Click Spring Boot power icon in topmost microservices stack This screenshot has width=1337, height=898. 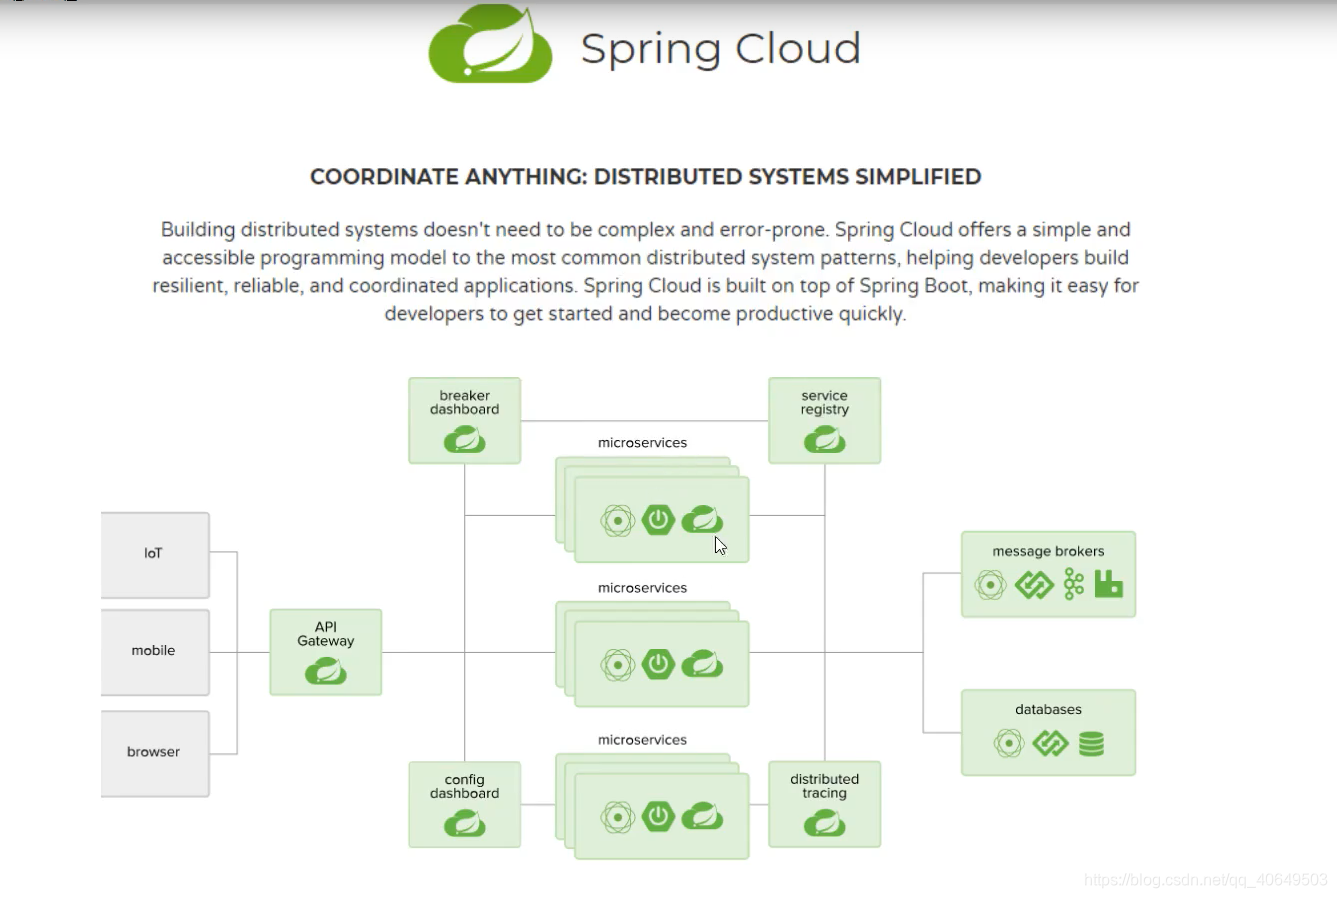tap(658, 520)
